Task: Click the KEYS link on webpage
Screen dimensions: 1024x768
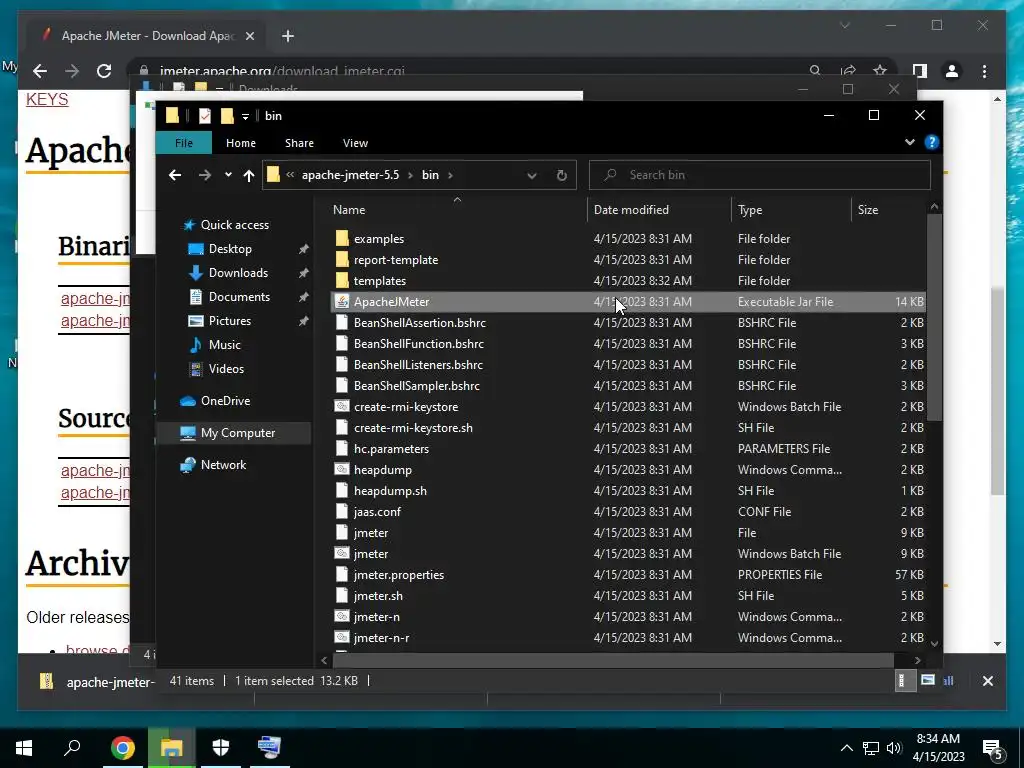Action: click(x=47, y=99)
